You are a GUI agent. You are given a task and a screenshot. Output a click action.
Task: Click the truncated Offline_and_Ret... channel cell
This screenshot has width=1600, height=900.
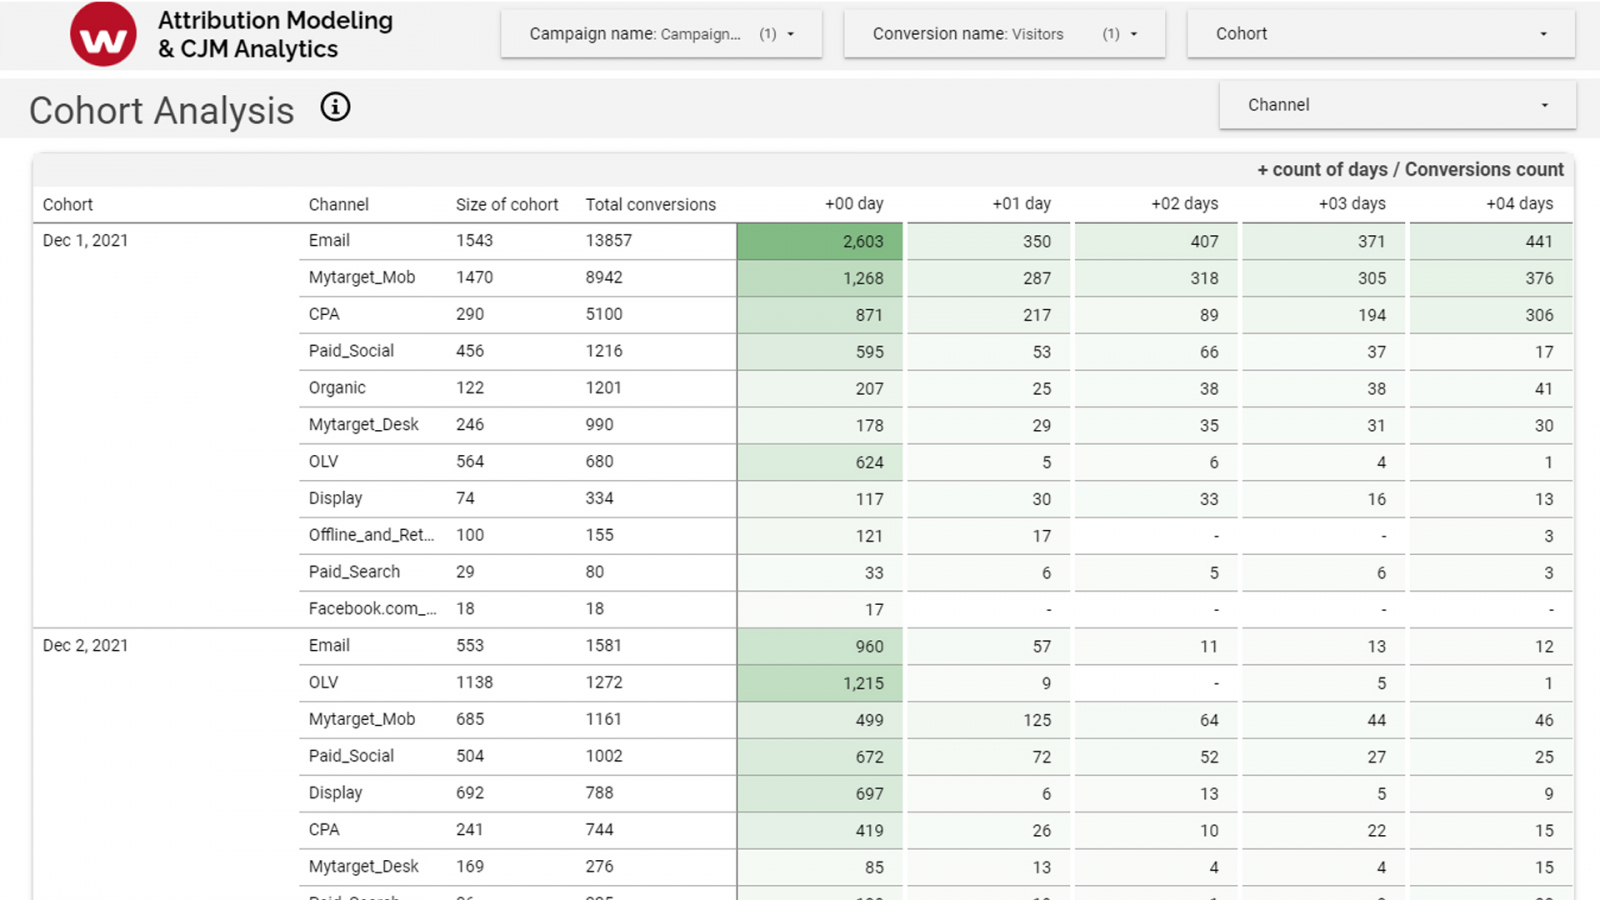[x=371, y=535]
